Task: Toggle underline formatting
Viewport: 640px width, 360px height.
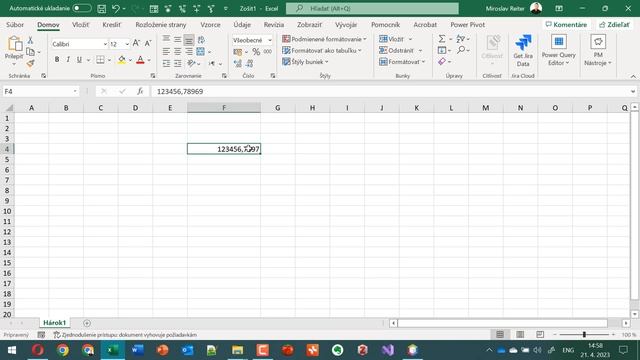Action: [x=79, y=60]
